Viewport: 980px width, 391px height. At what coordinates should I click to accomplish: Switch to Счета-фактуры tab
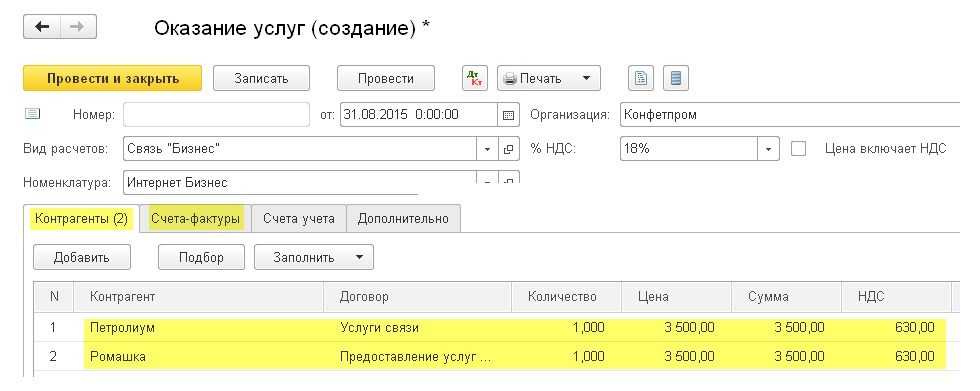[x=196, y=219]
